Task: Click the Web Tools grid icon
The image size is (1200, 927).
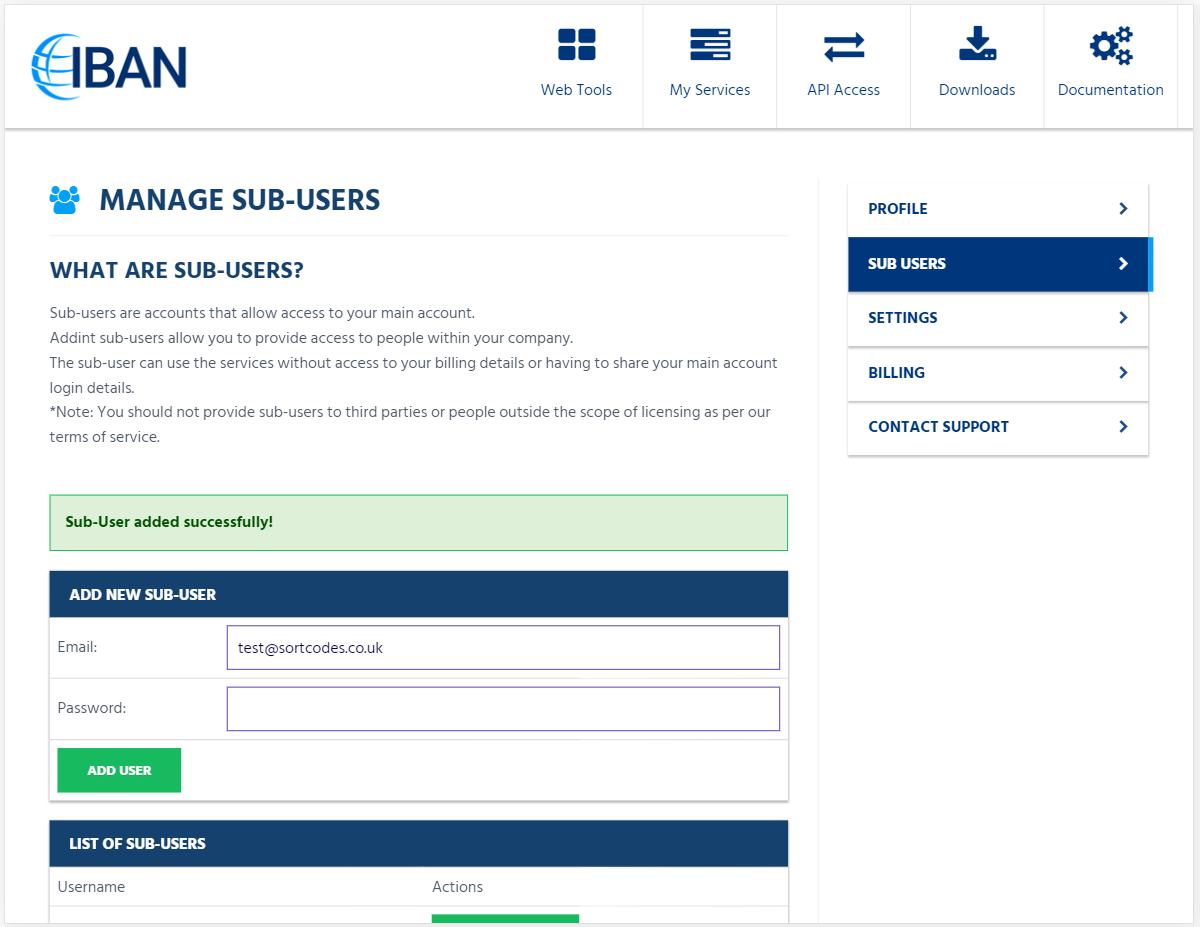Action: click(576, 45)
